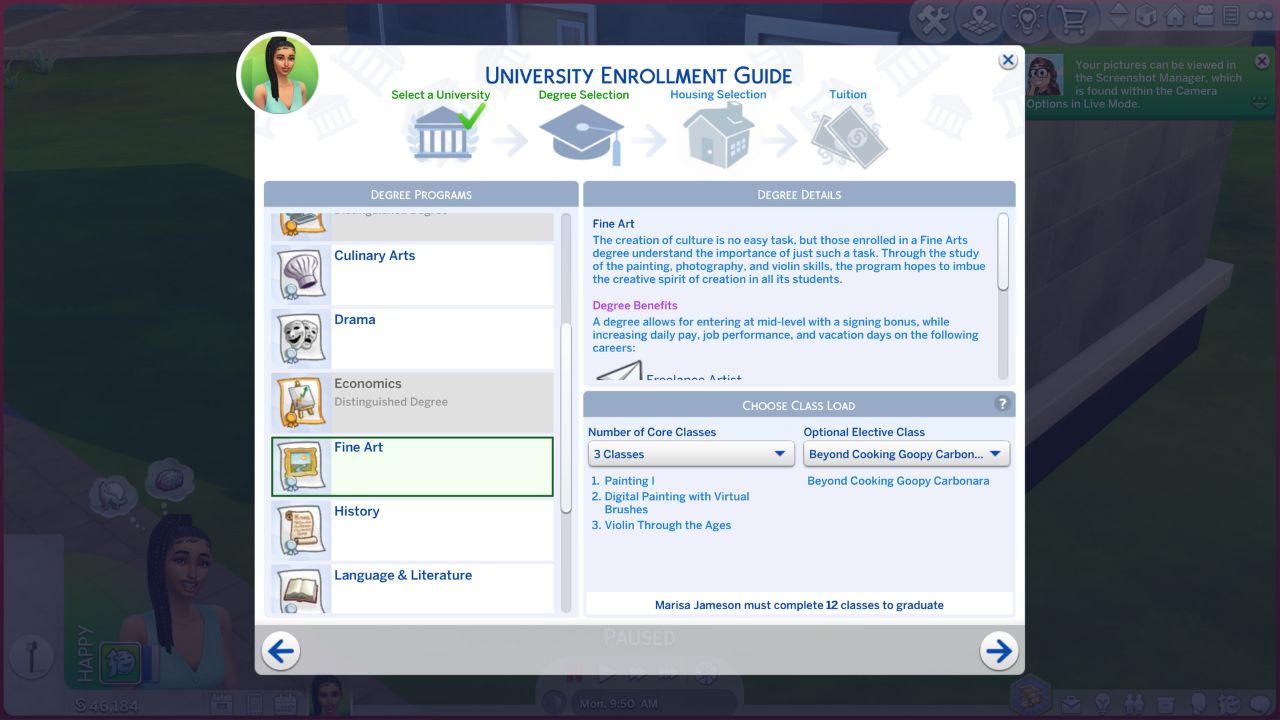Open the Number of Core Classes dropdown
Viewport: 1280px width, 720px height.
click(691, 453)
